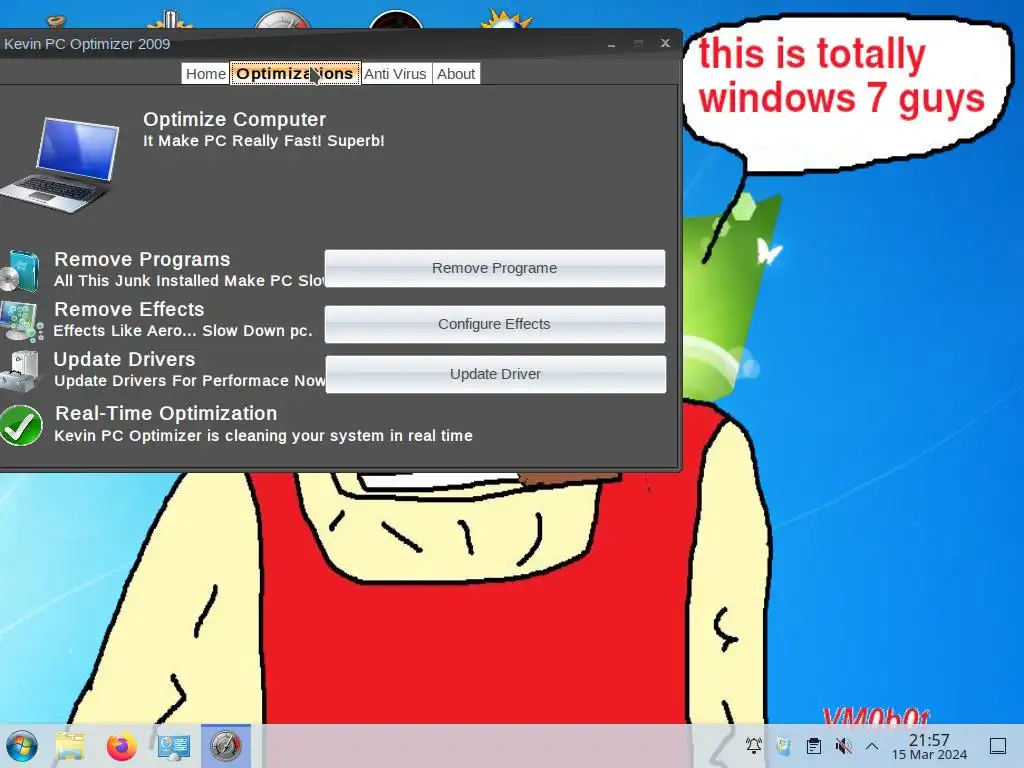This screenshot has height=768, width=1024.
Task: Click the laptop Optimize Computer icon
Action: click(61, 164)
